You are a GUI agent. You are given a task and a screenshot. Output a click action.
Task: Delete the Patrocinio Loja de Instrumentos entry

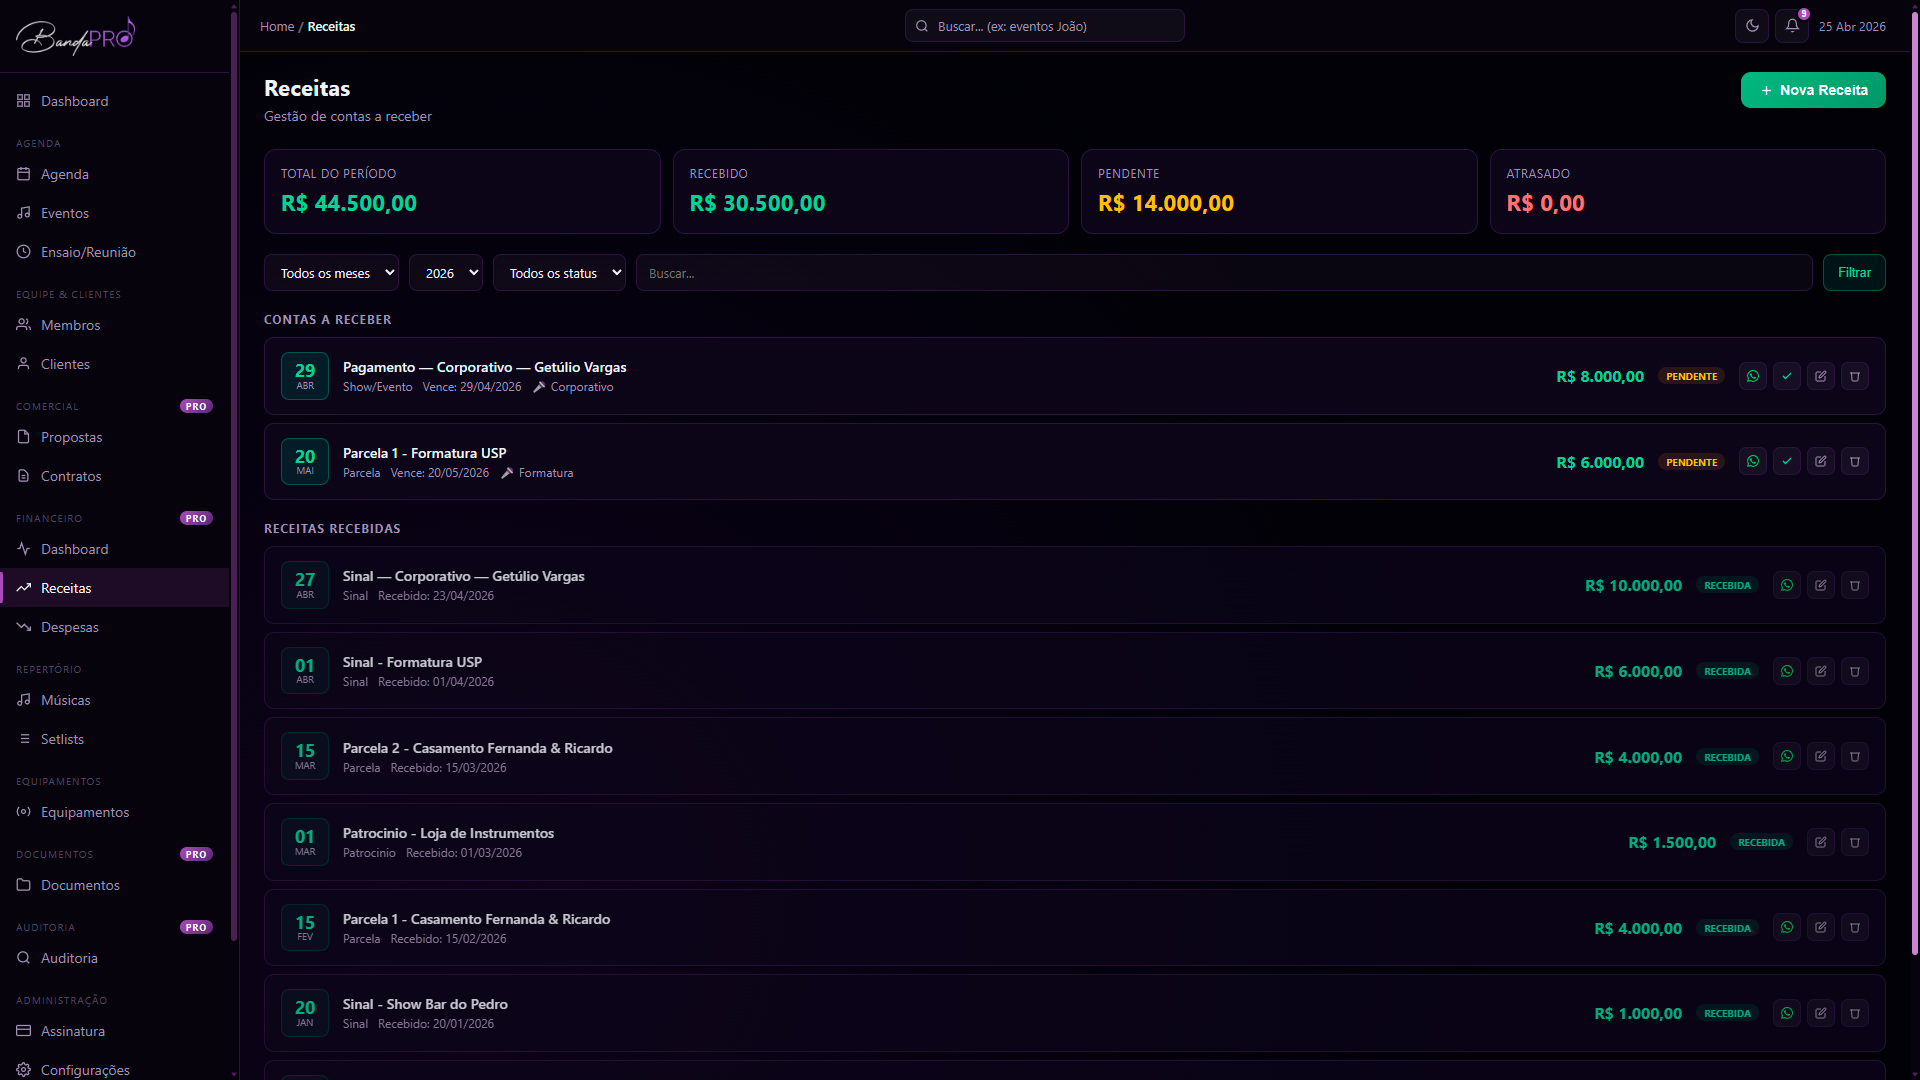(x=1855, y=842)
